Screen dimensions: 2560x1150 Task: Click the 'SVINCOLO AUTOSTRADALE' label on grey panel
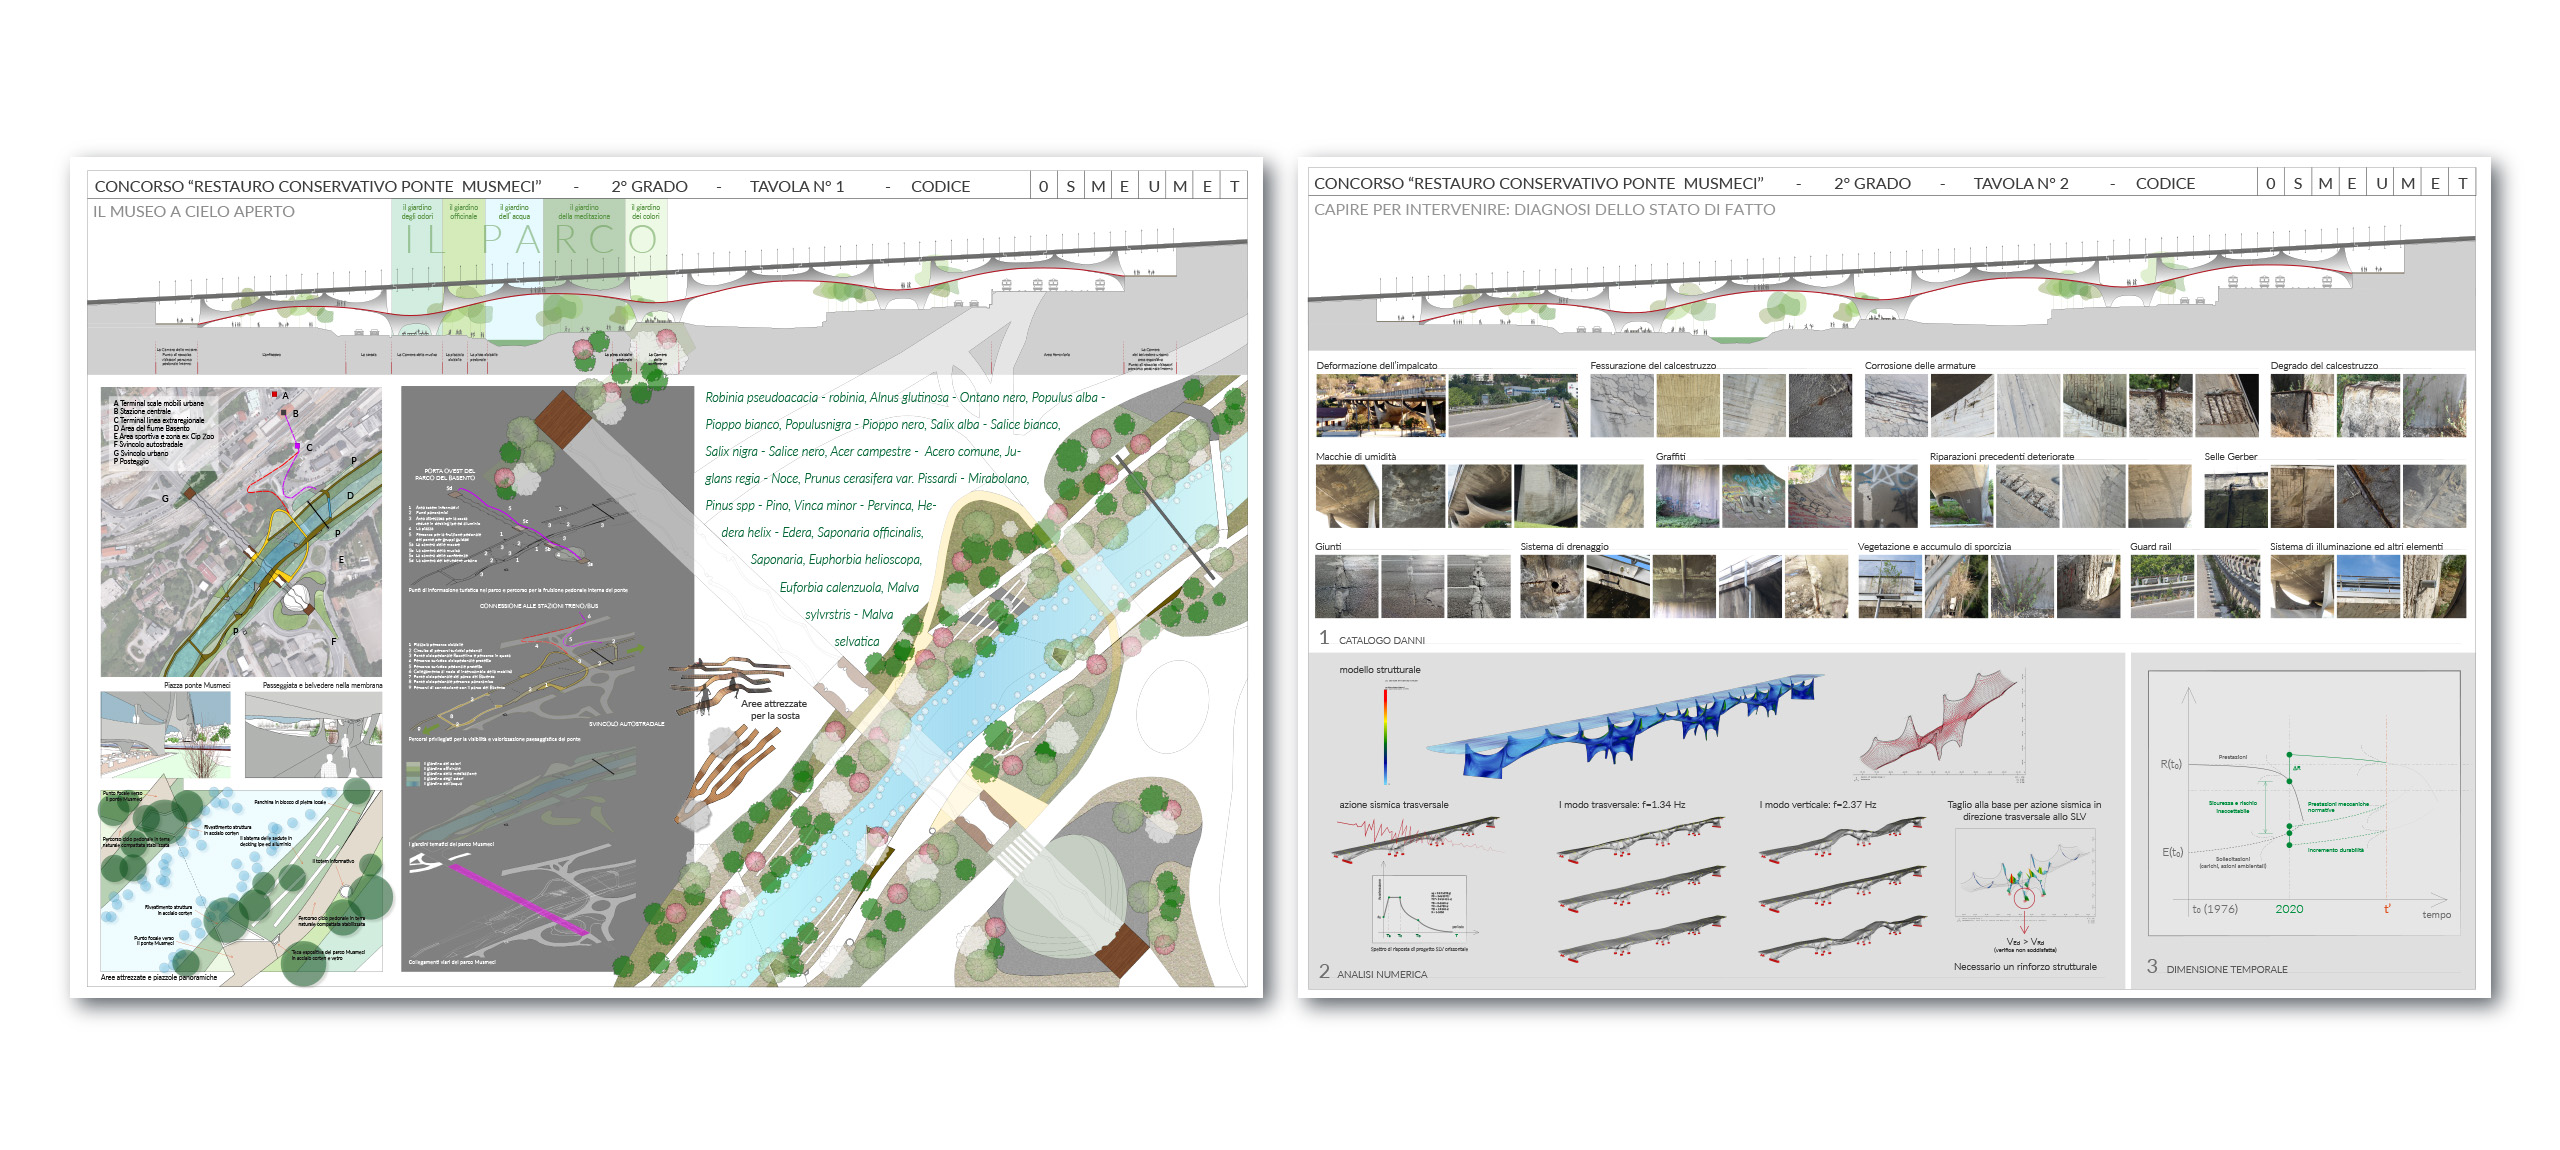(626, 723)
